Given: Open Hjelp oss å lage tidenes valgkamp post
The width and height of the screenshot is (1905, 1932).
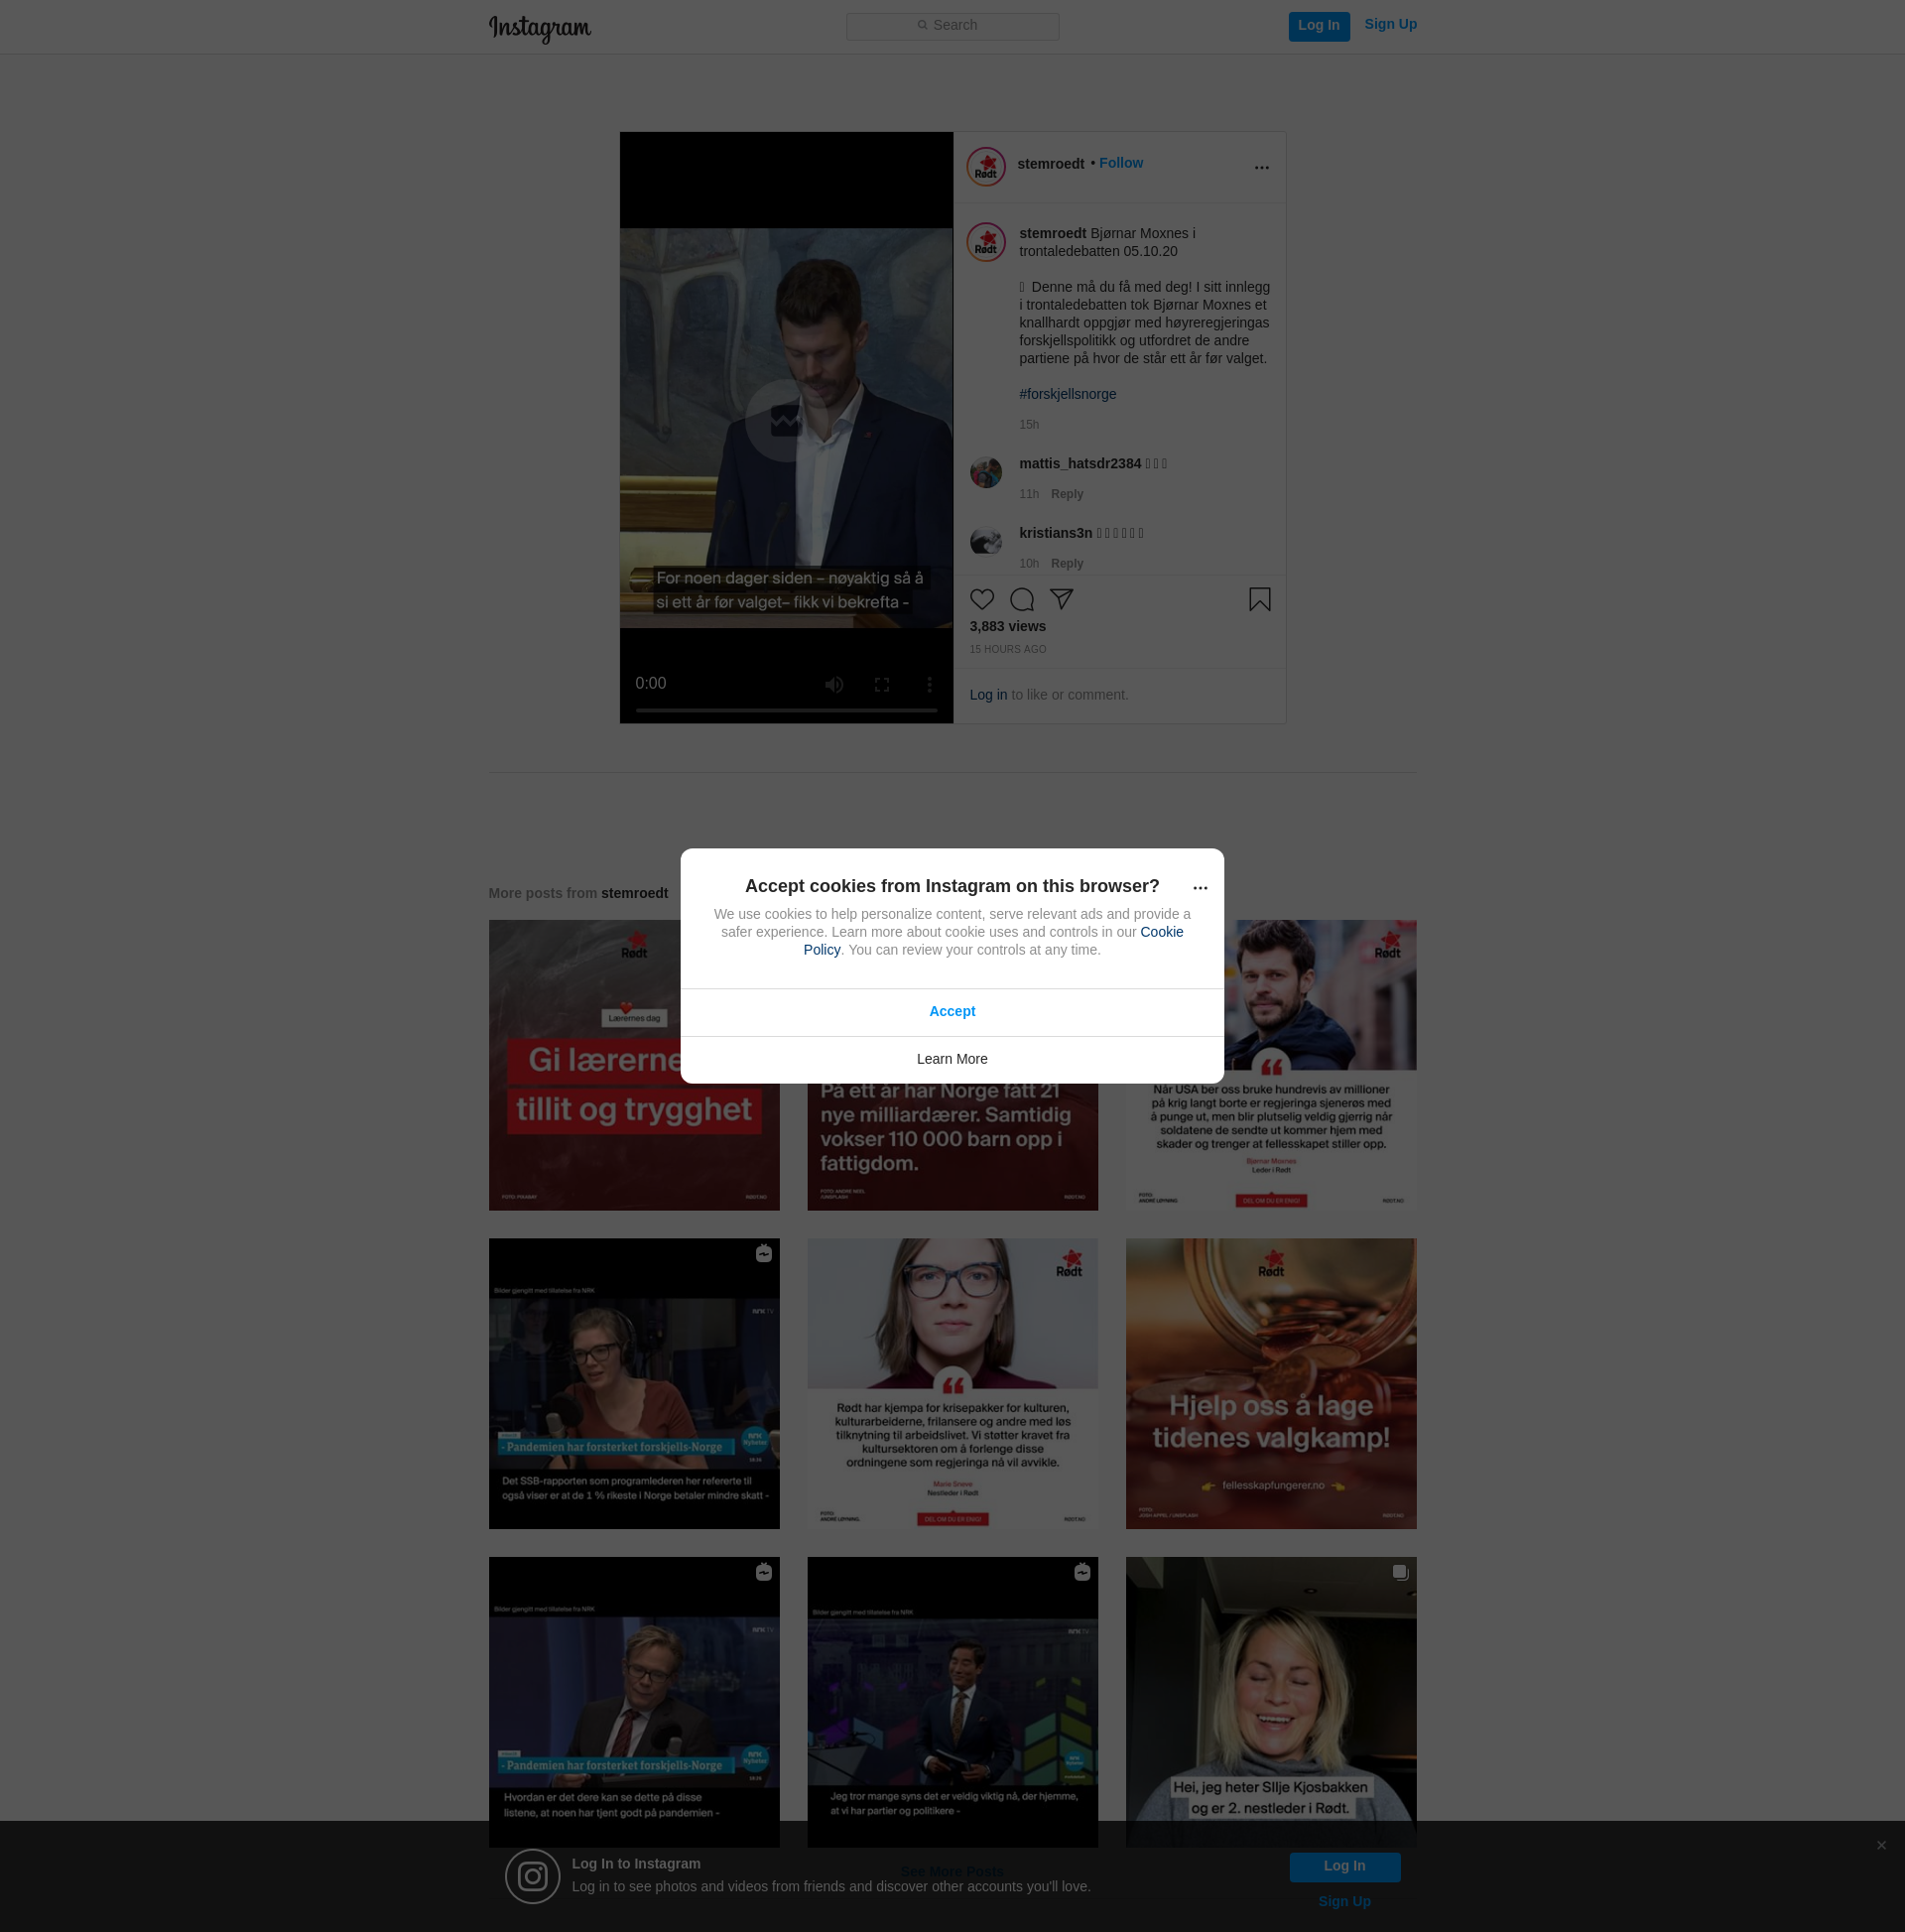Looking at the screenshot, I should coord(1270,1383).
